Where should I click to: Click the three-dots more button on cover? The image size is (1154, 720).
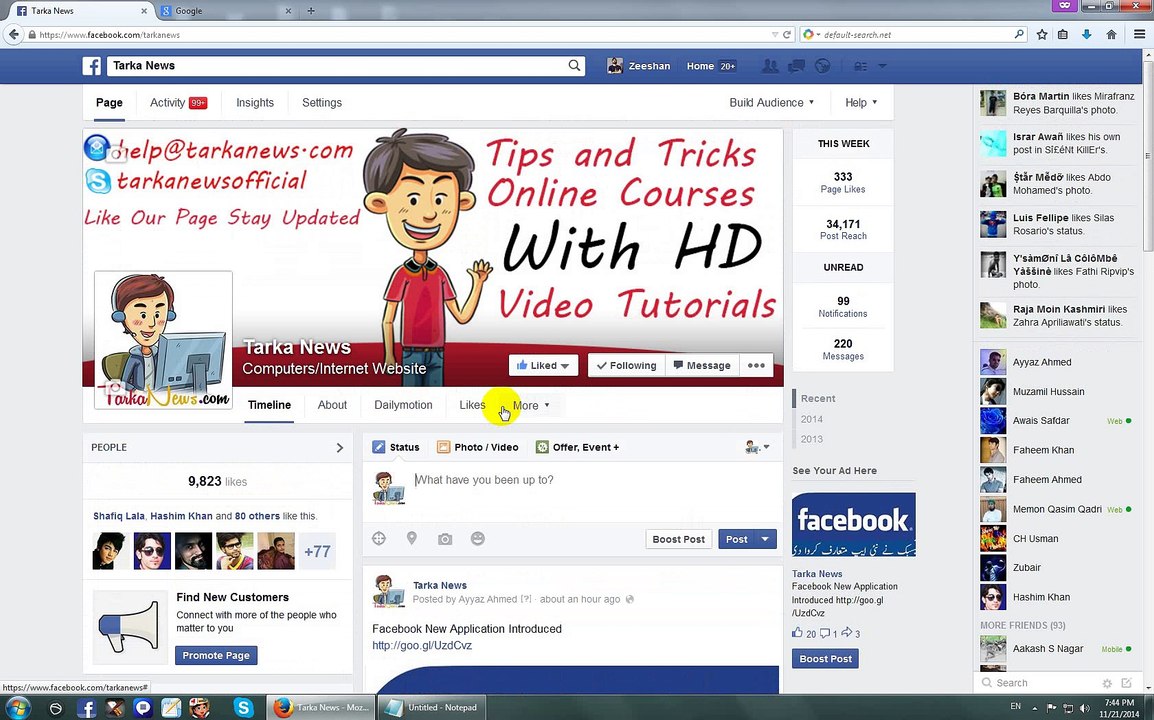point(756,365)
